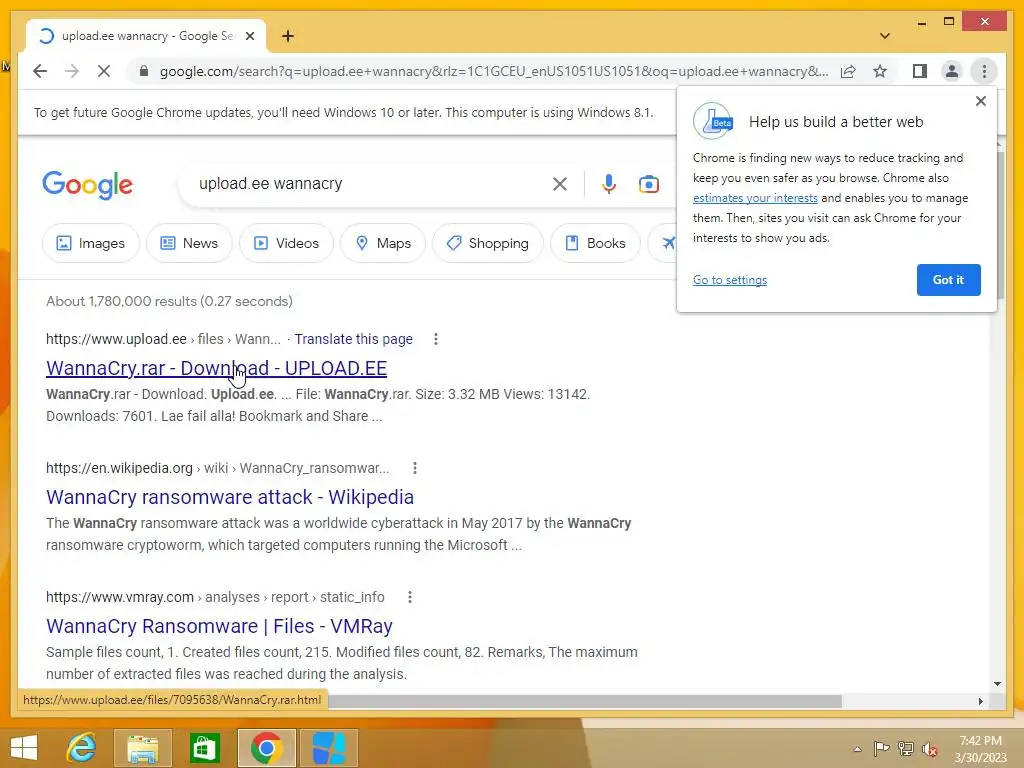1024x768 pixels.
Task: Switch to Books results
Action: click(596, 243)
